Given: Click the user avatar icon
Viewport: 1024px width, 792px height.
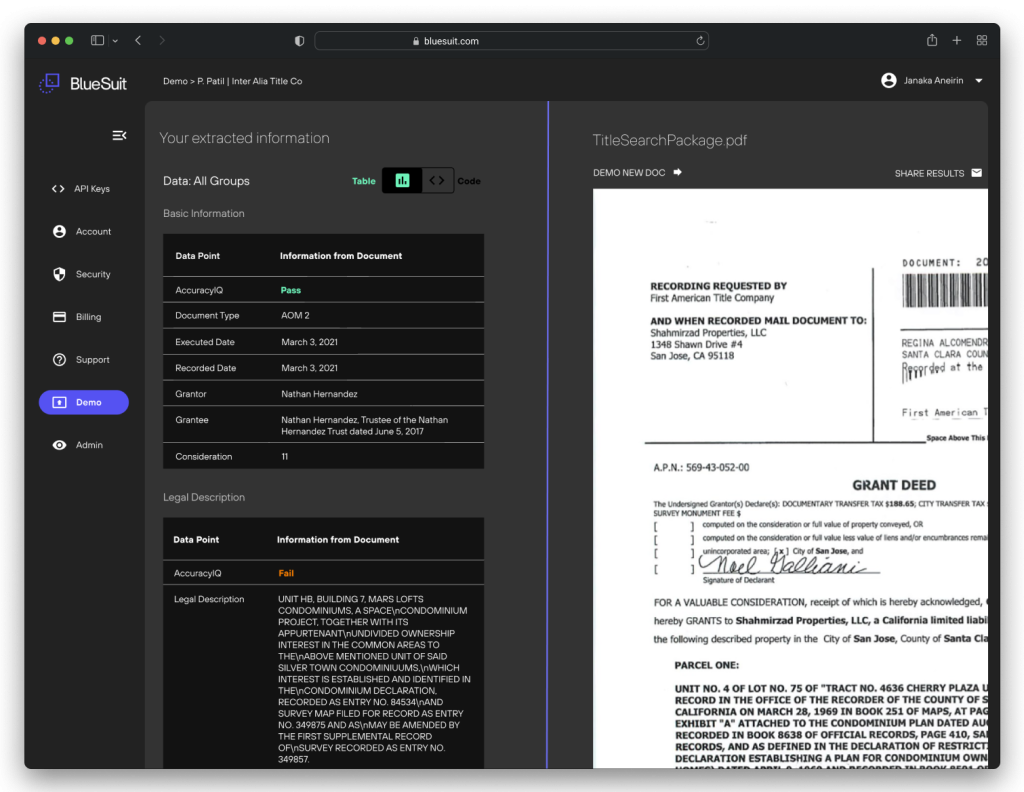Looking at the screenshot, I should [x=888, y=80].
